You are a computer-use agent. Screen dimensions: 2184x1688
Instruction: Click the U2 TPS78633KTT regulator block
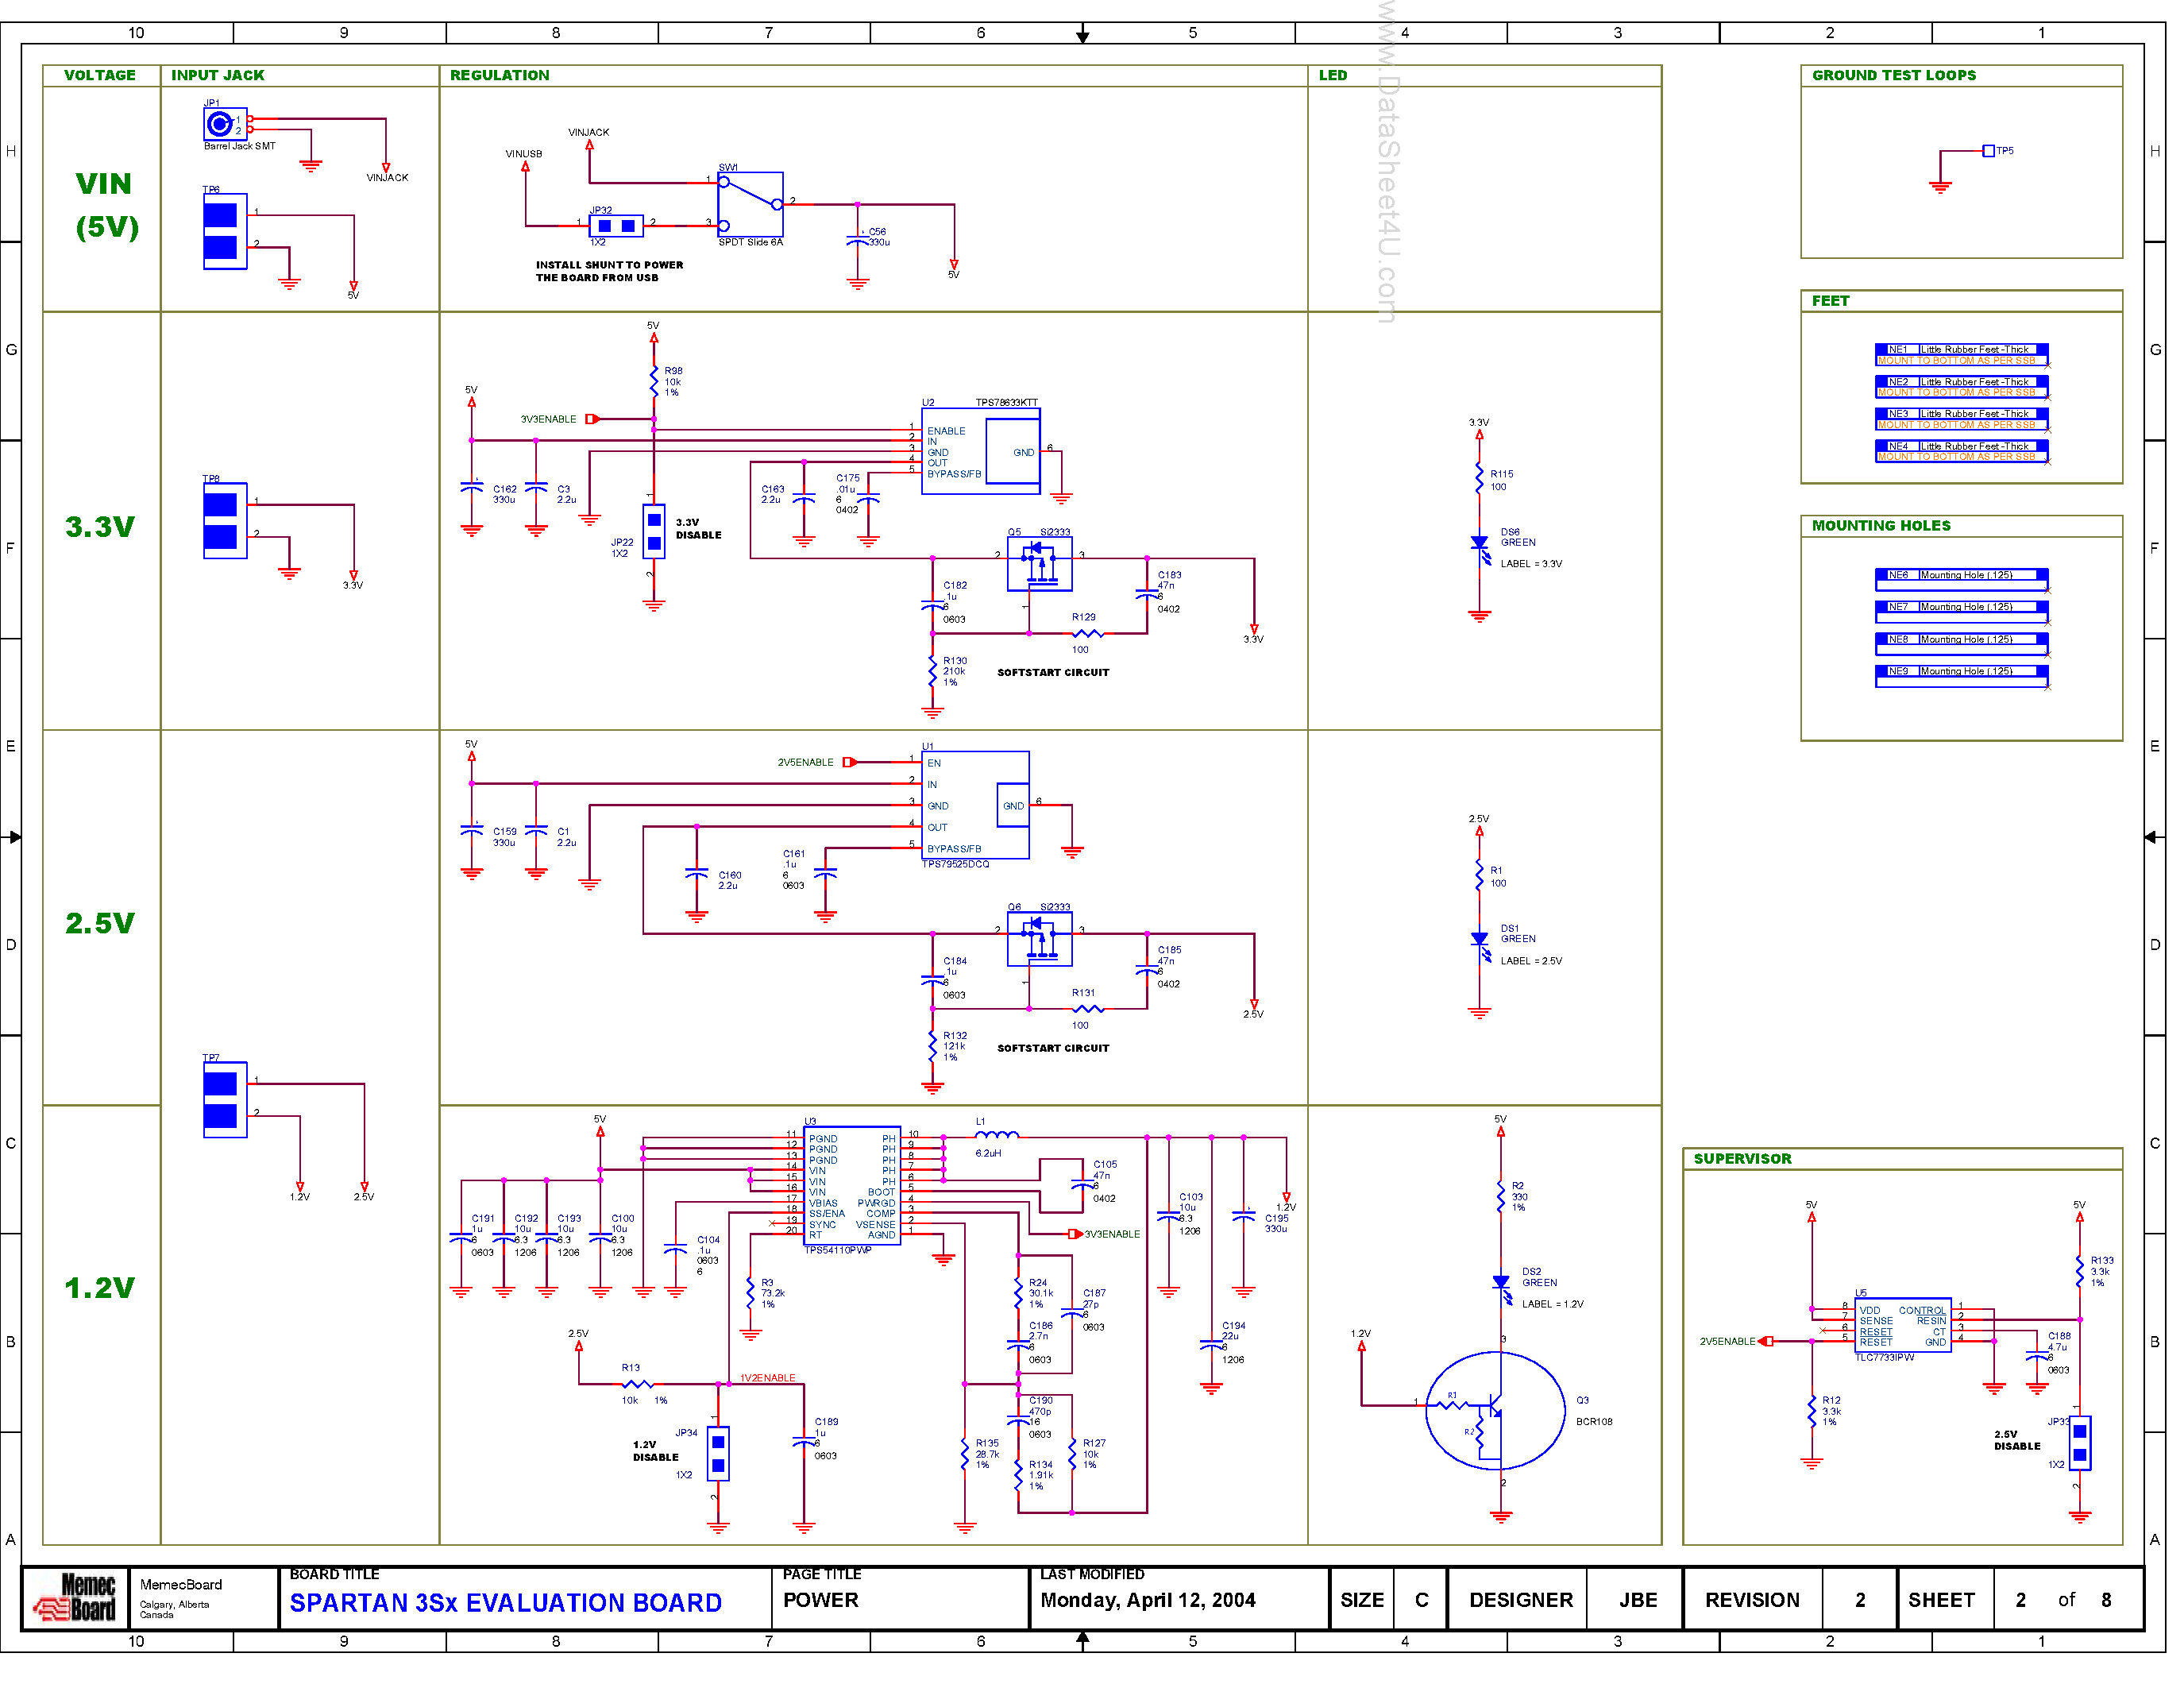981,452
